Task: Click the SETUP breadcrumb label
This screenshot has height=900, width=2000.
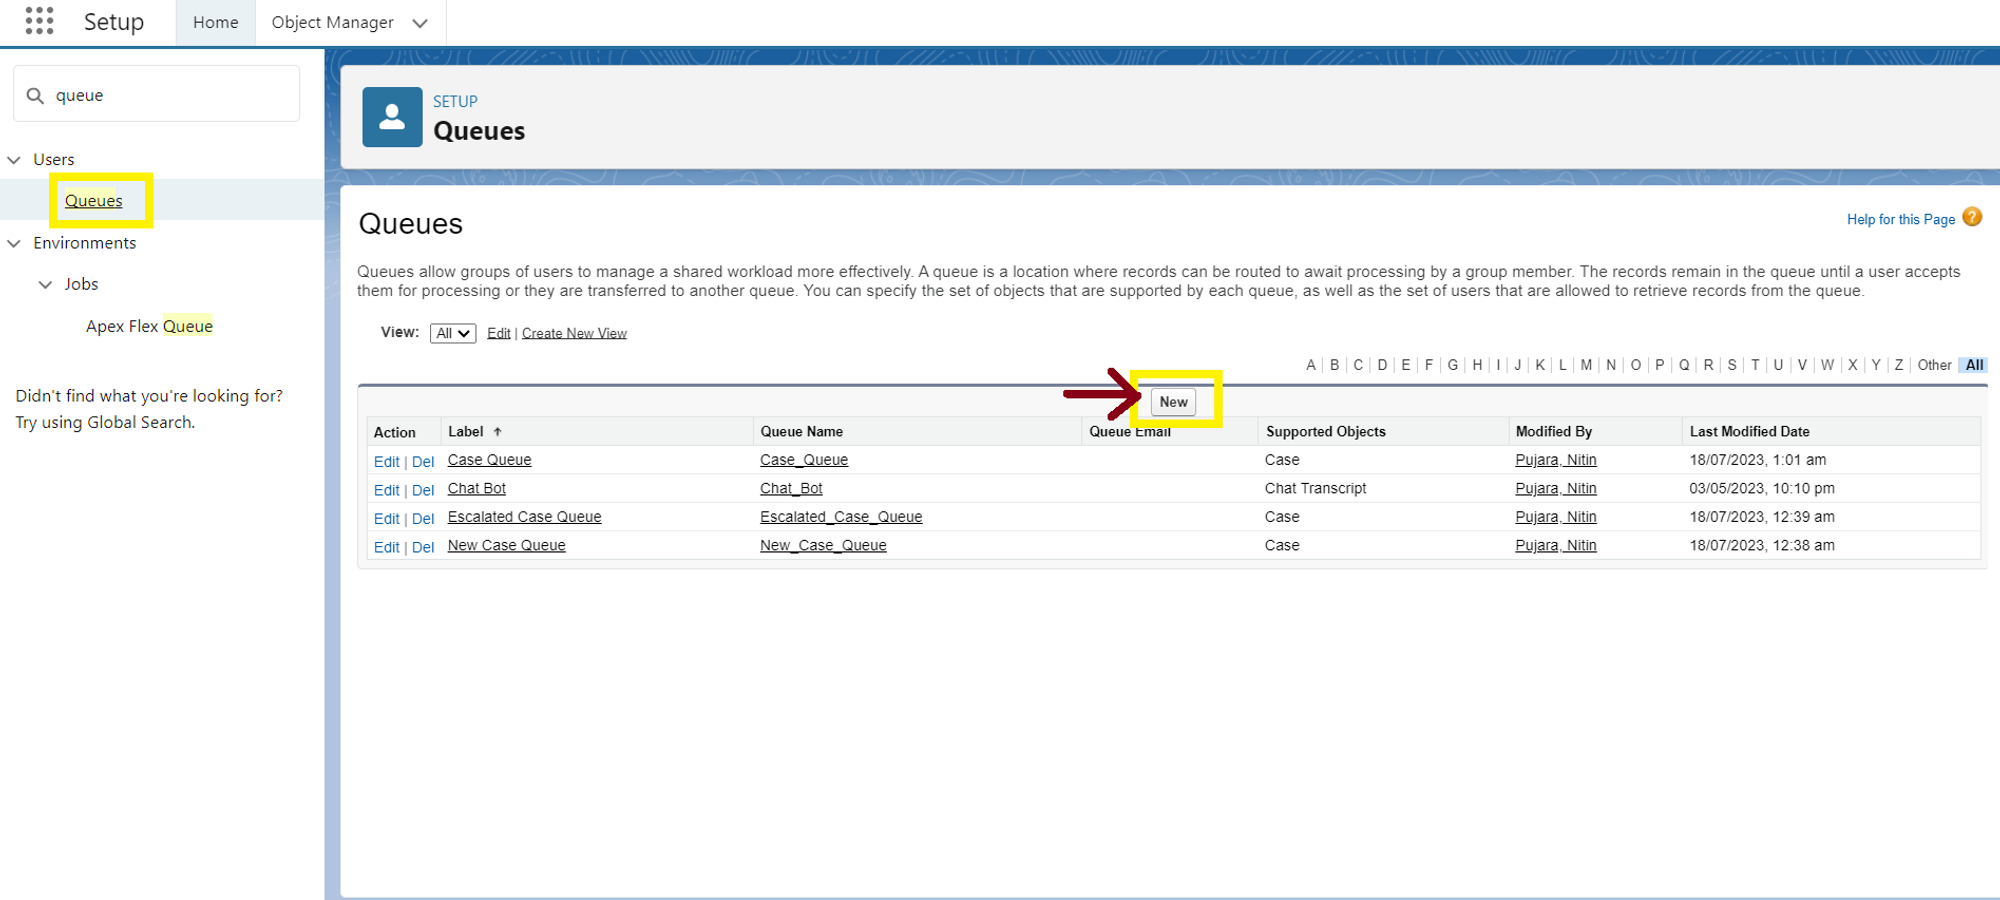Action: pyautogui.click(x=455, y=101)
